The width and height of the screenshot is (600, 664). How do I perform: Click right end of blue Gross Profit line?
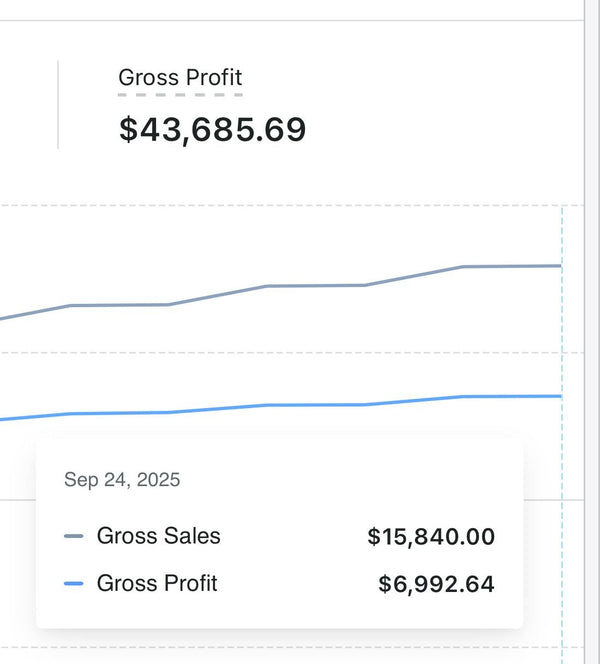tap(559, 396)
